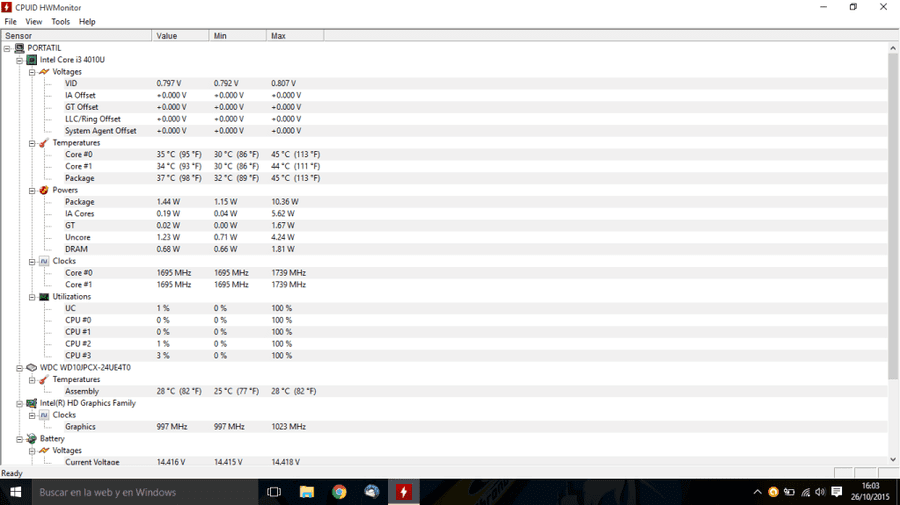Image resolution: width=900 pixels, height=505 pixels.
Task: Click the PORTATIL computer icon
Action: click(x=20, y=48)
